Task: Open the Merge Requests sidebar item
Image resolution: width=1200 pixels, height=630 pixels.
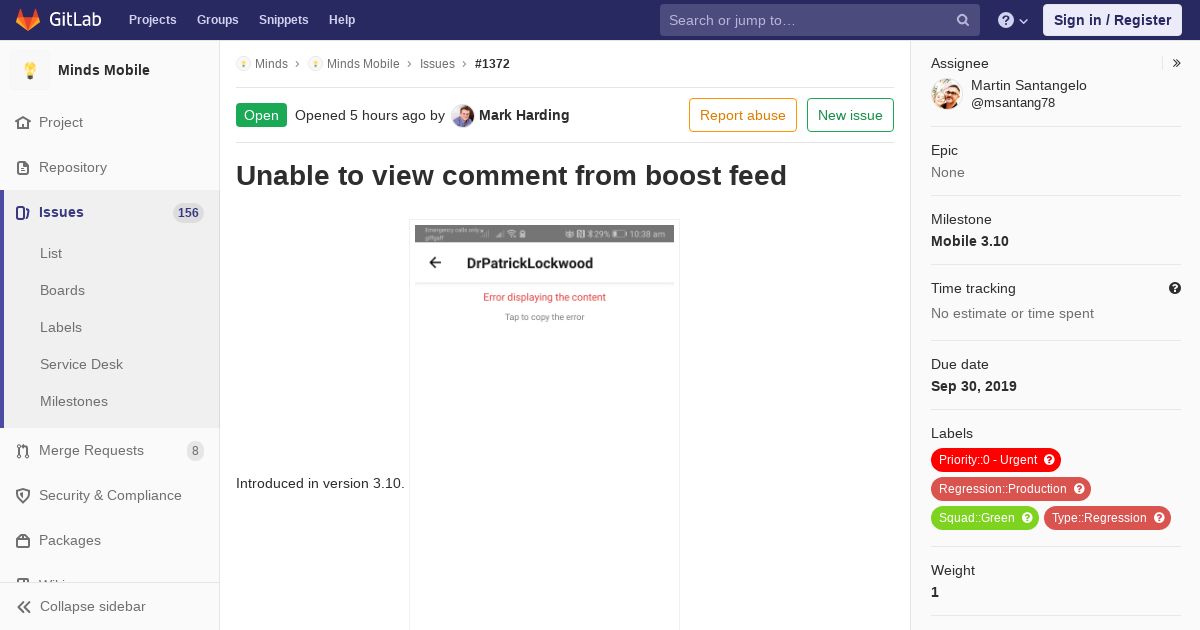Action: 110,451
